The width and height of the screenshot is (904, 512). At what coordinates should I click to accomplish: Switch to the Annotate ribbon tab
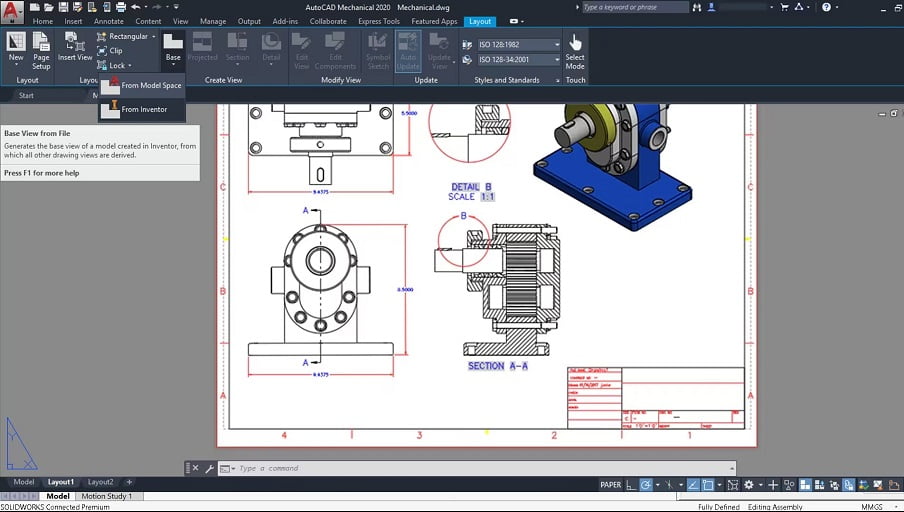pyautogui.click(x=108, y=21)
